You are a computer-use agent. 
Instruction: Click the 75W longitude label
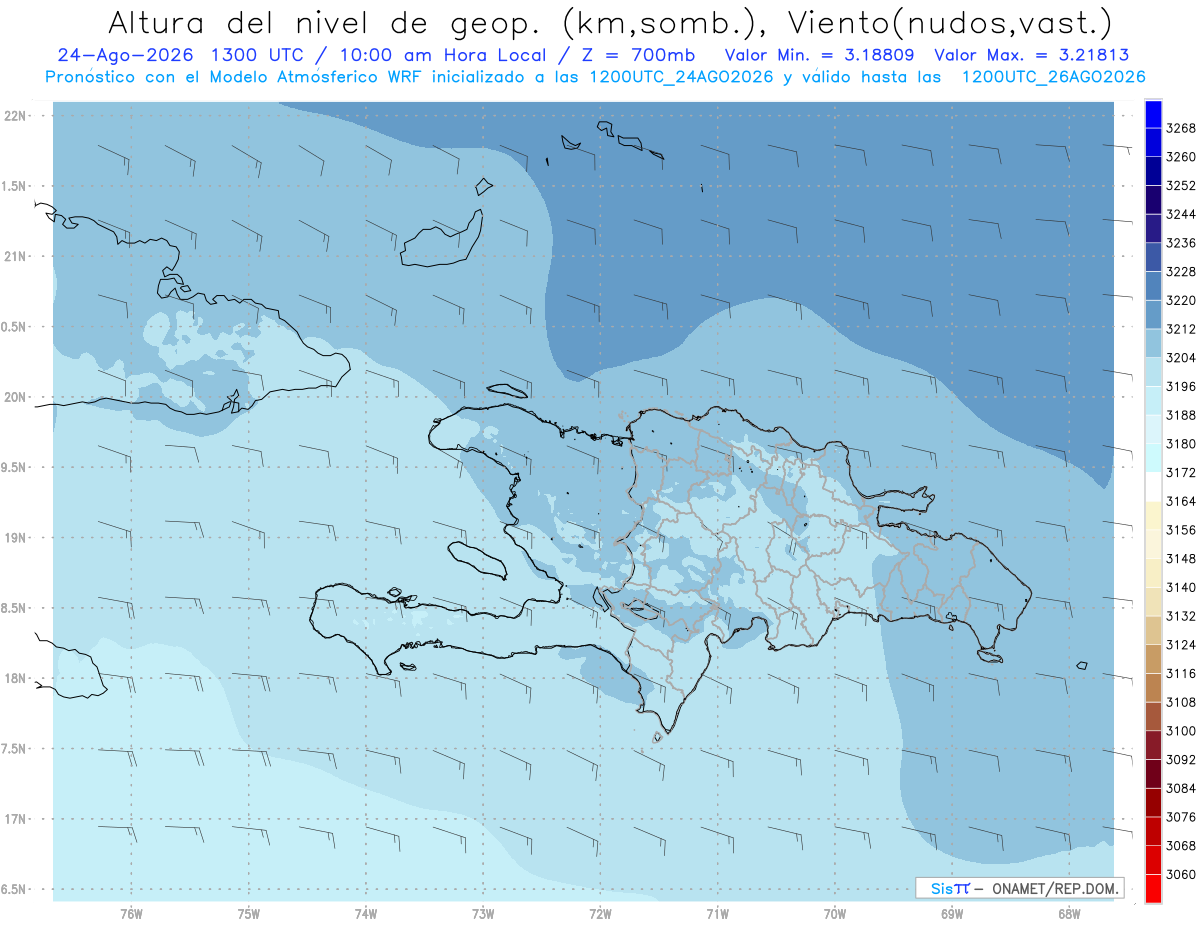(x=249, y=913)
